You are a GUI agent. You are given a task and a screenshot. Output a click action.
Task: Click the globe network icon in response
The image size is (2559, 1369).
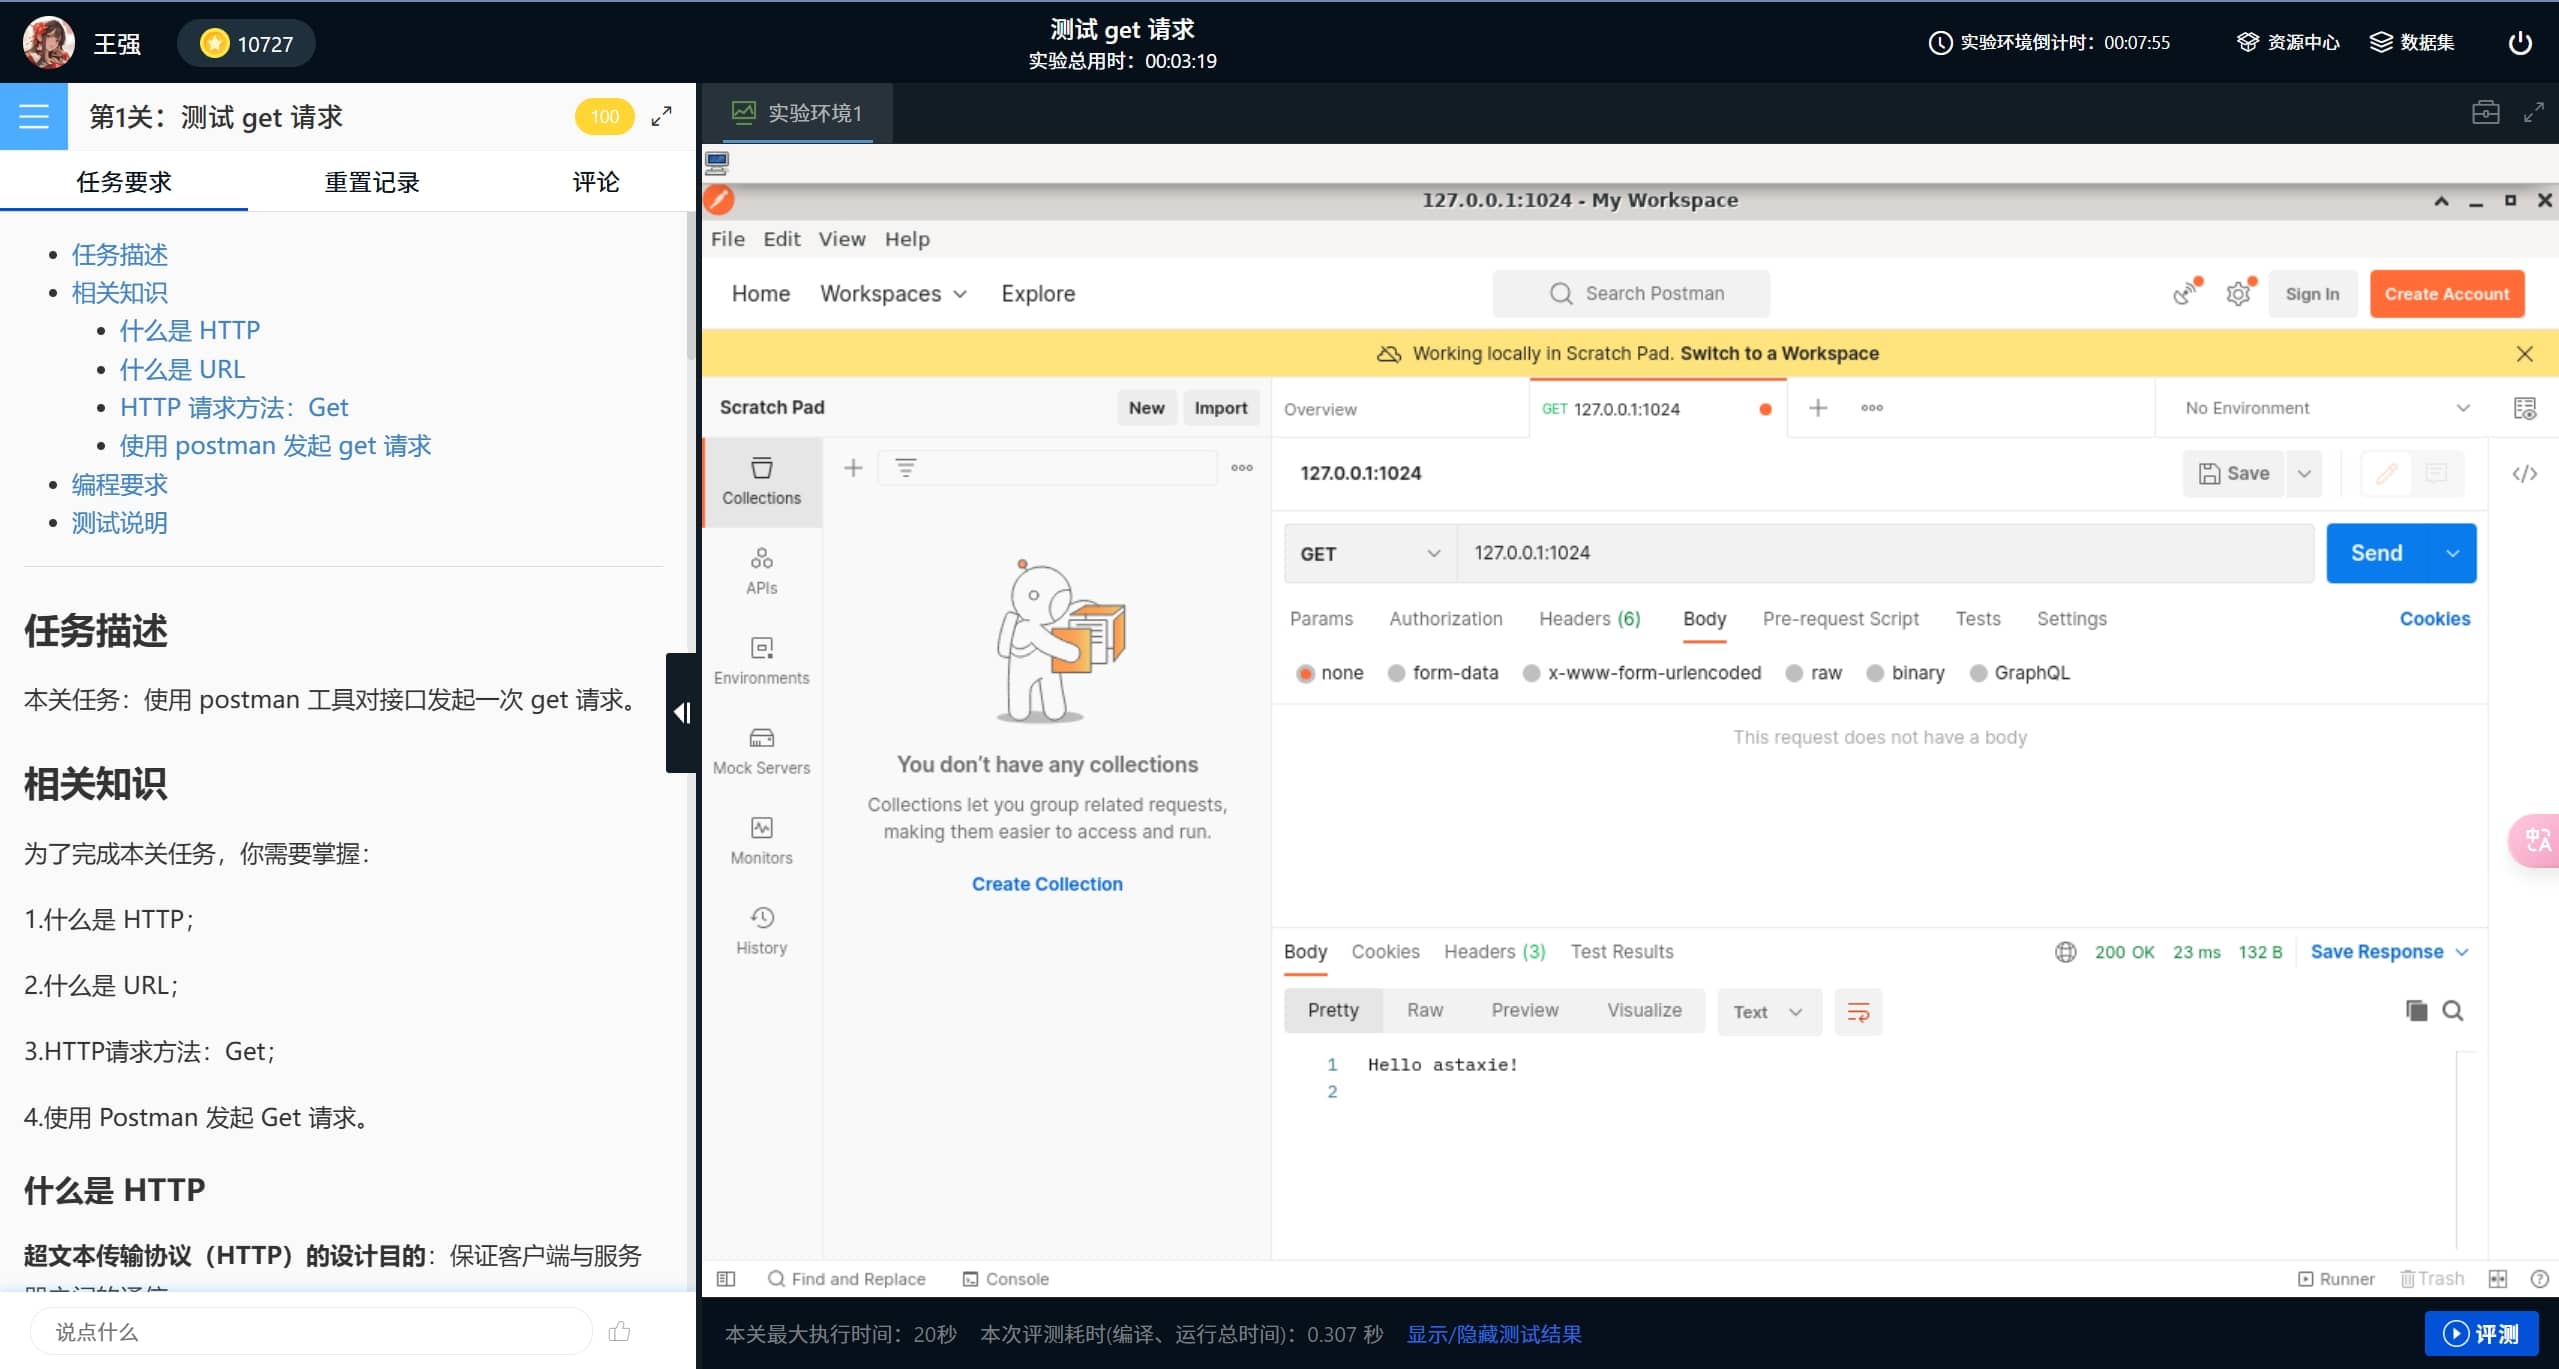[x=2065, y=951]
